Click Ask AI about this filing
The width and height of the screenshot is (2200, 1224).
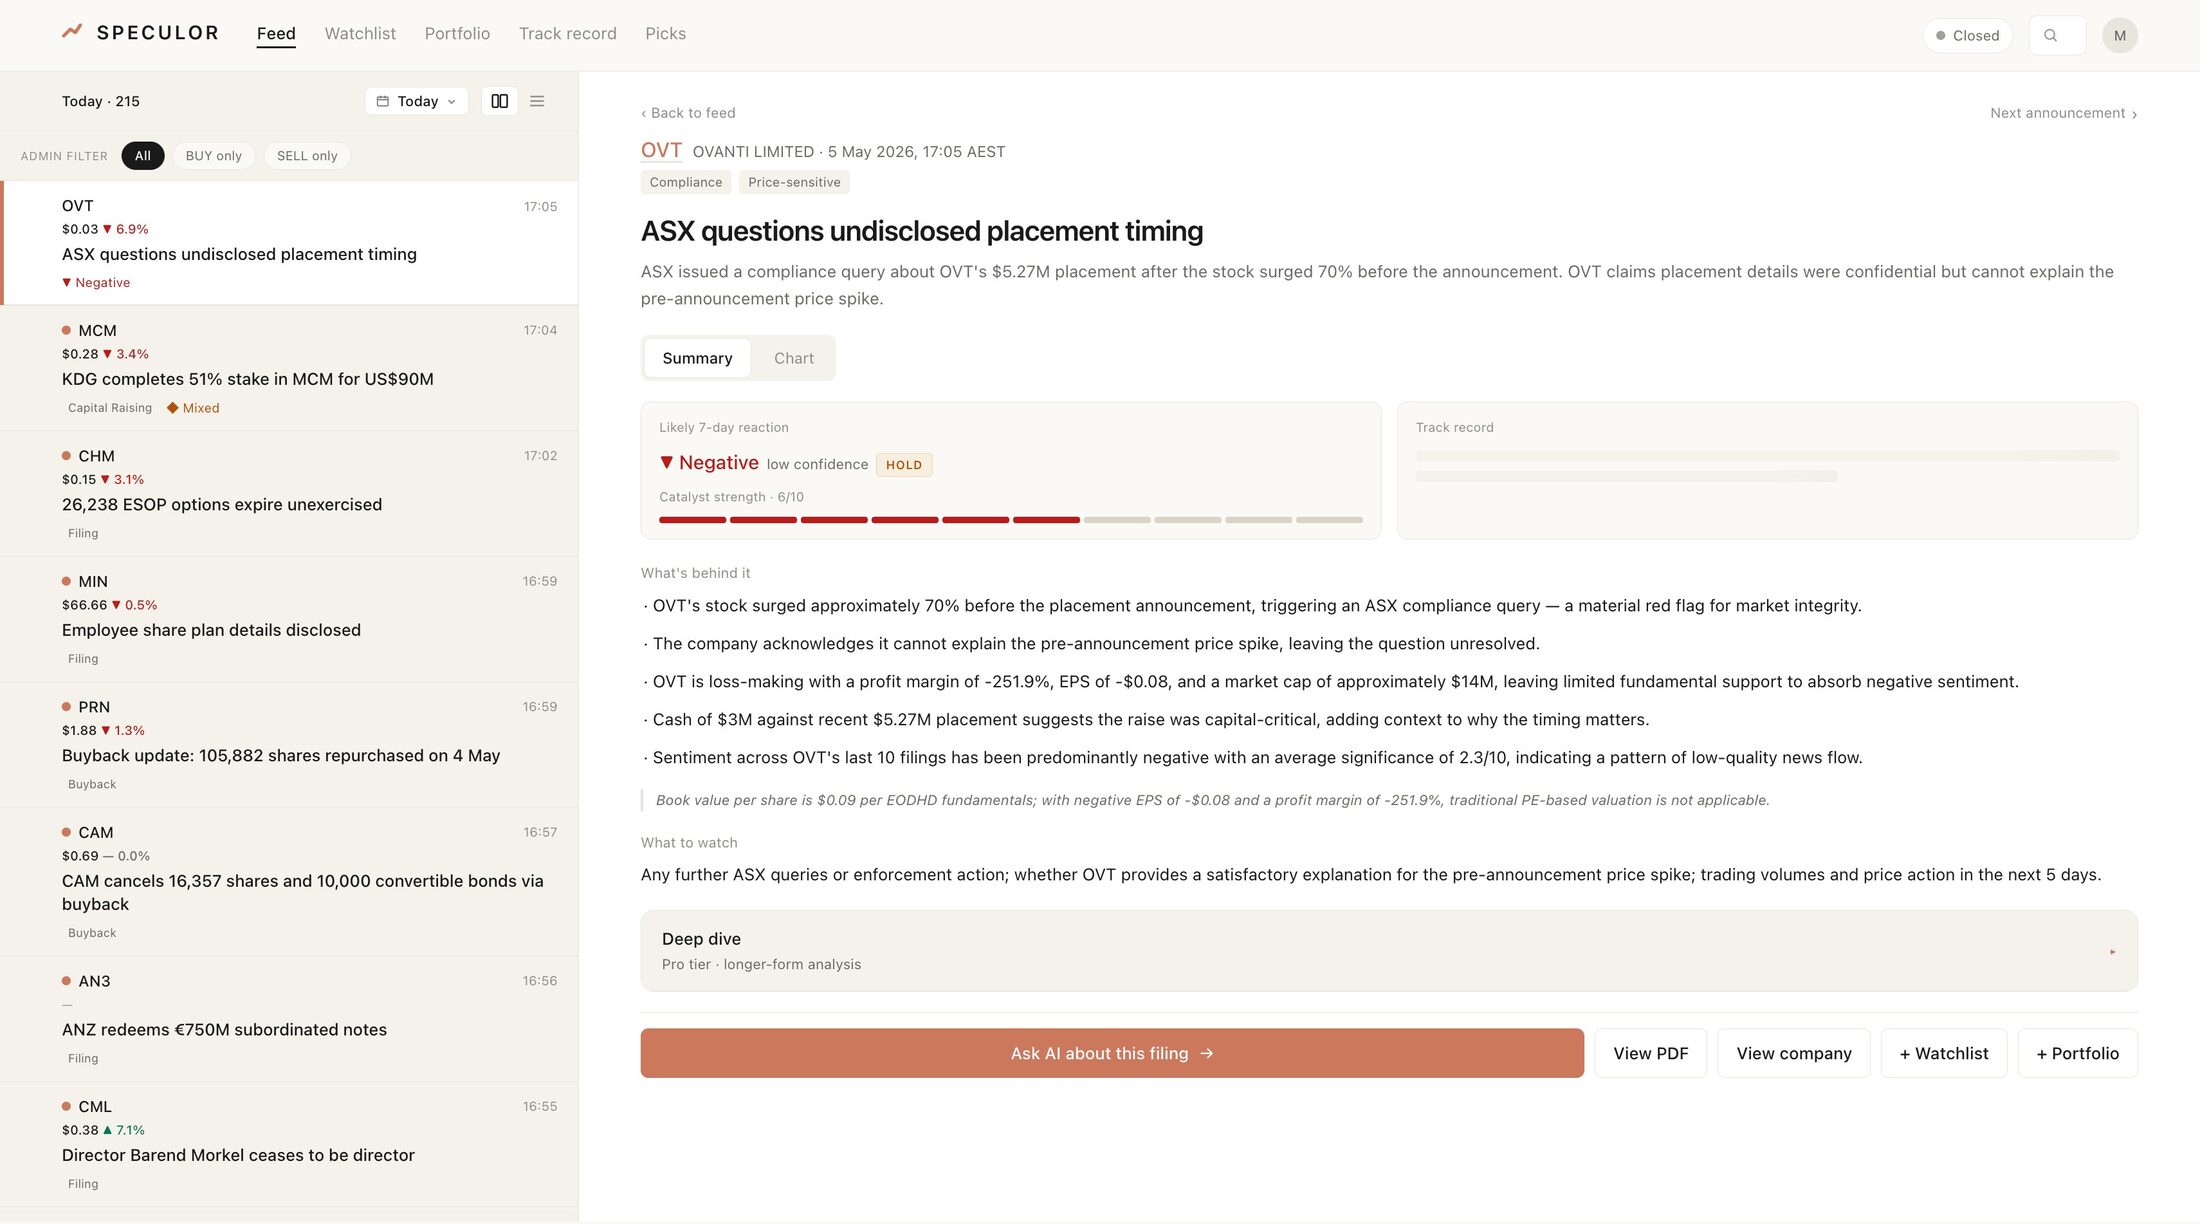point(1112,1053)
